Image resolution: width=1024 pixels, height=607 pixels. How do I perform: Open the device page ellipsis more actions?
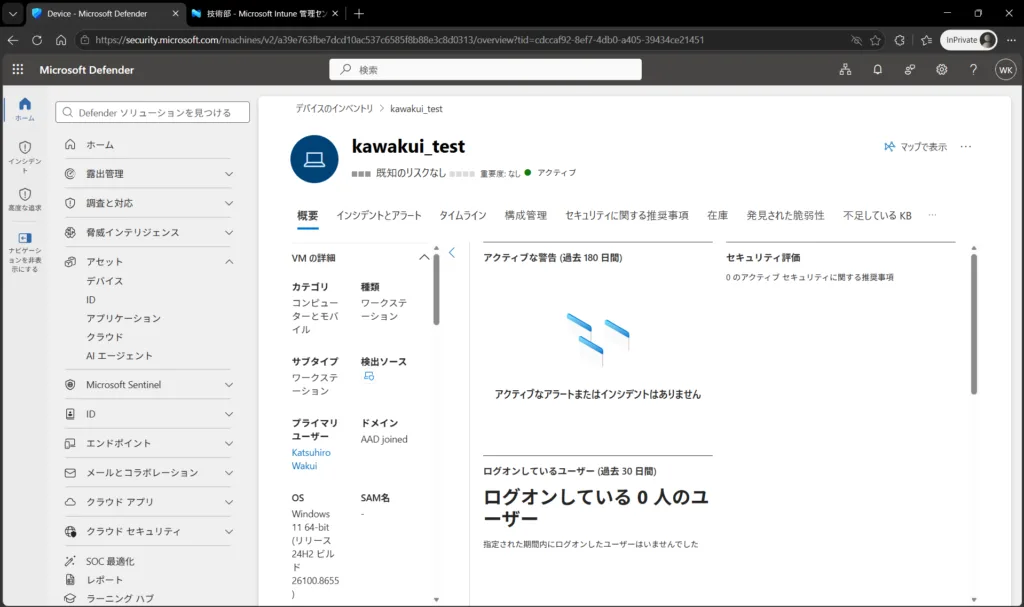tap(966, 146)
